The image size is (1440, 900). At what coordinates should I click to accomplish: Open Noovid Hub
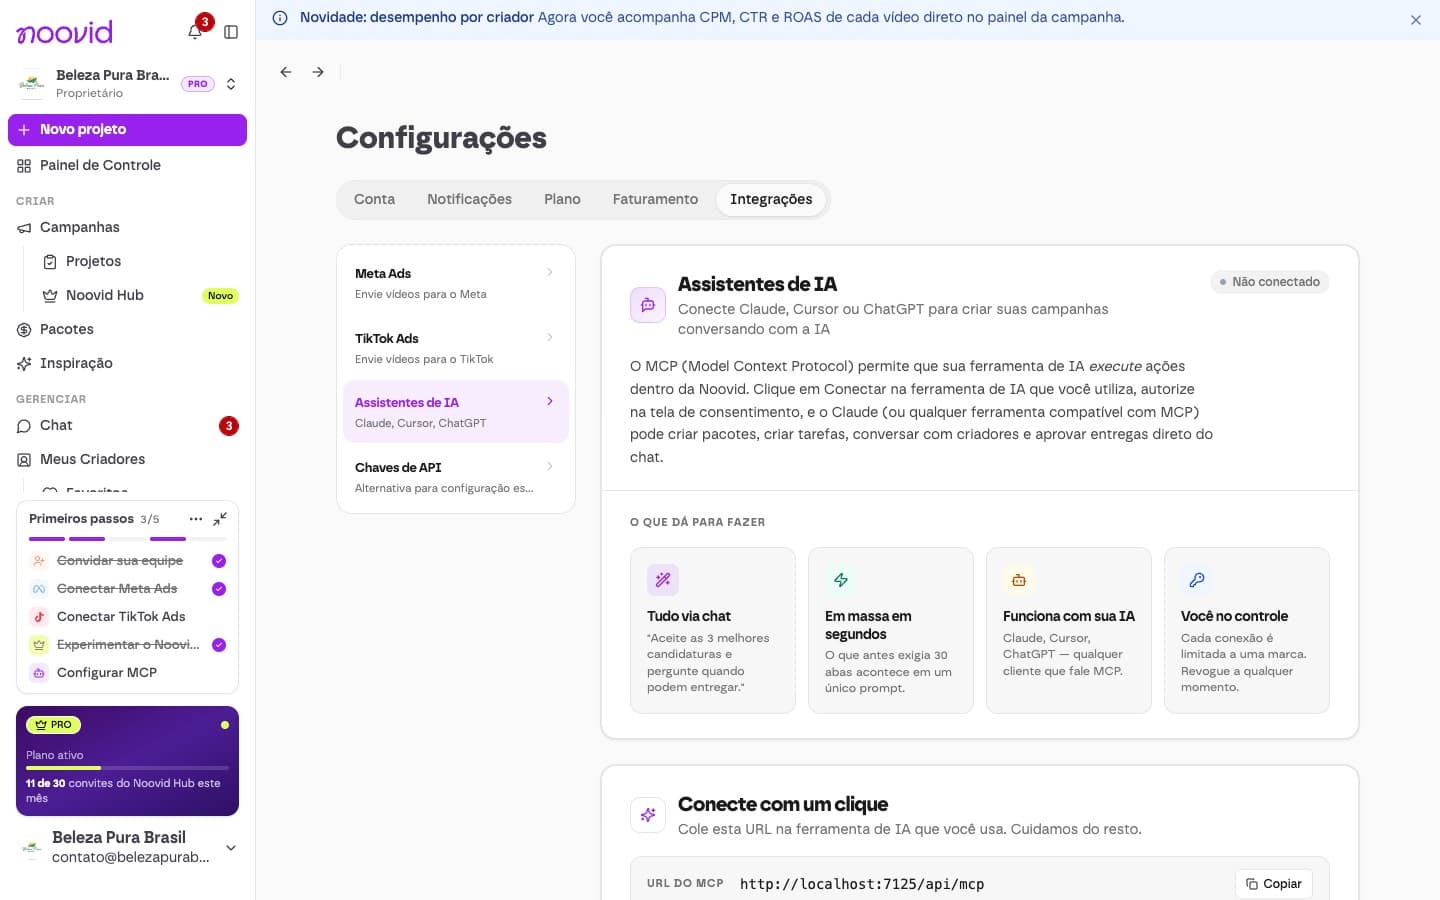[x=140, y=296]
